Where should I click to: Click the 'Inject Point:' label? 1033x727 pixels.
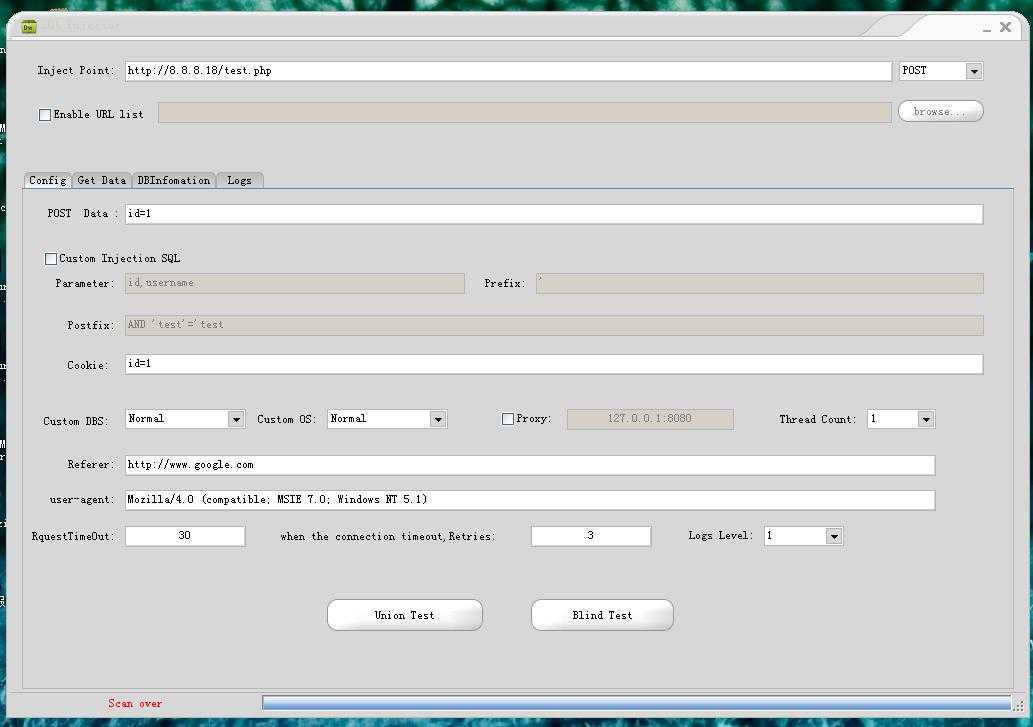pos(76,70)
